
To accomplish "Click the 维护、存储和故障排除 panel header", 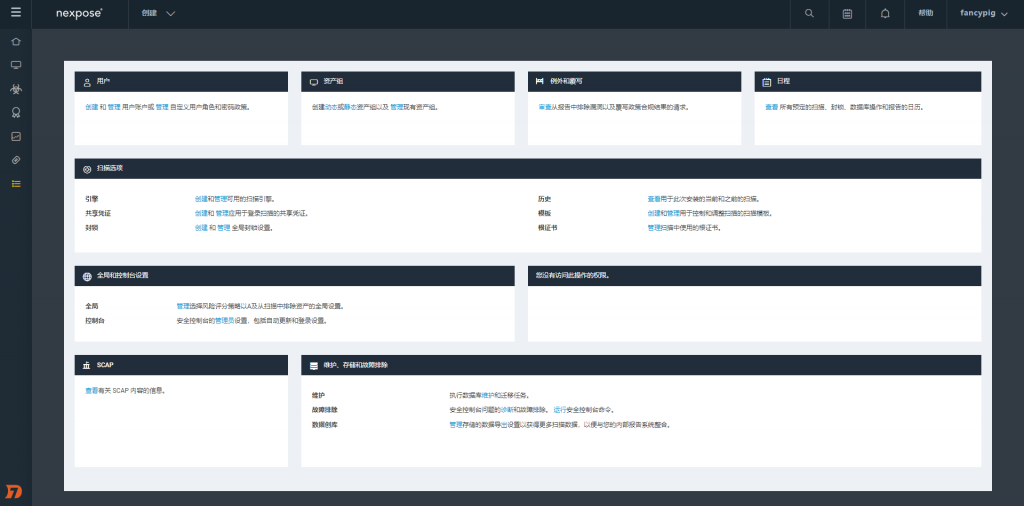I will (641, 366).
